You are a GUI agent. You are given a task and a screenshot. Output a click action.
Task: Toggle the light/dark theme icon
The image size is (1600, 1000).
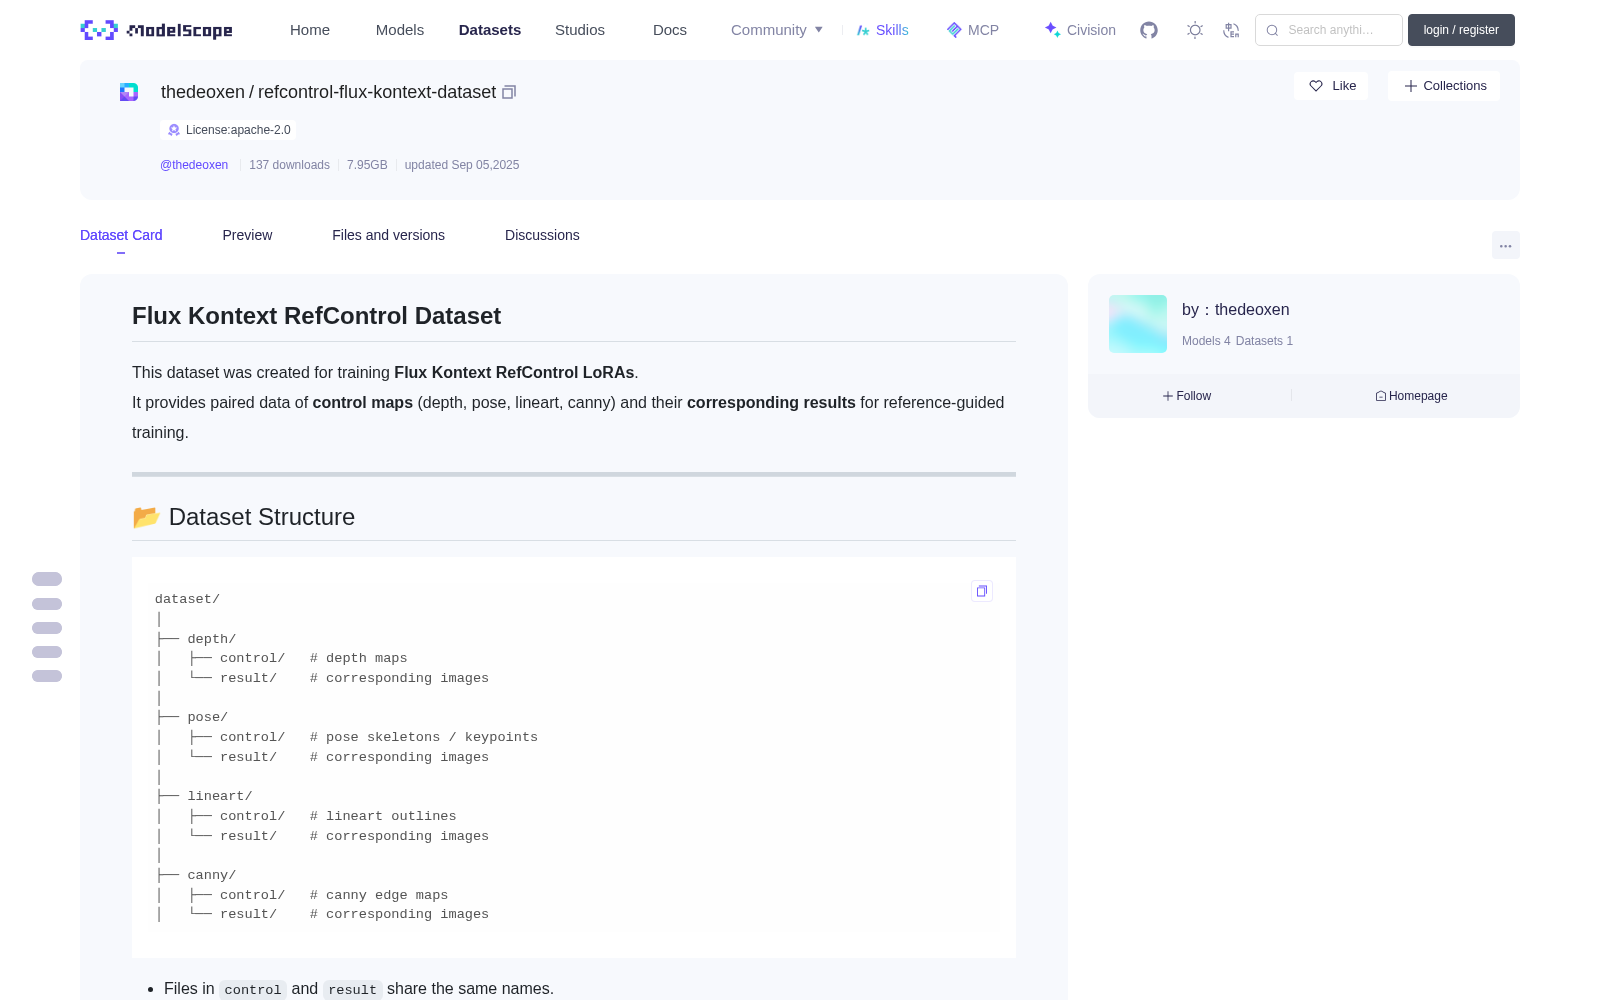point(1195,30)
